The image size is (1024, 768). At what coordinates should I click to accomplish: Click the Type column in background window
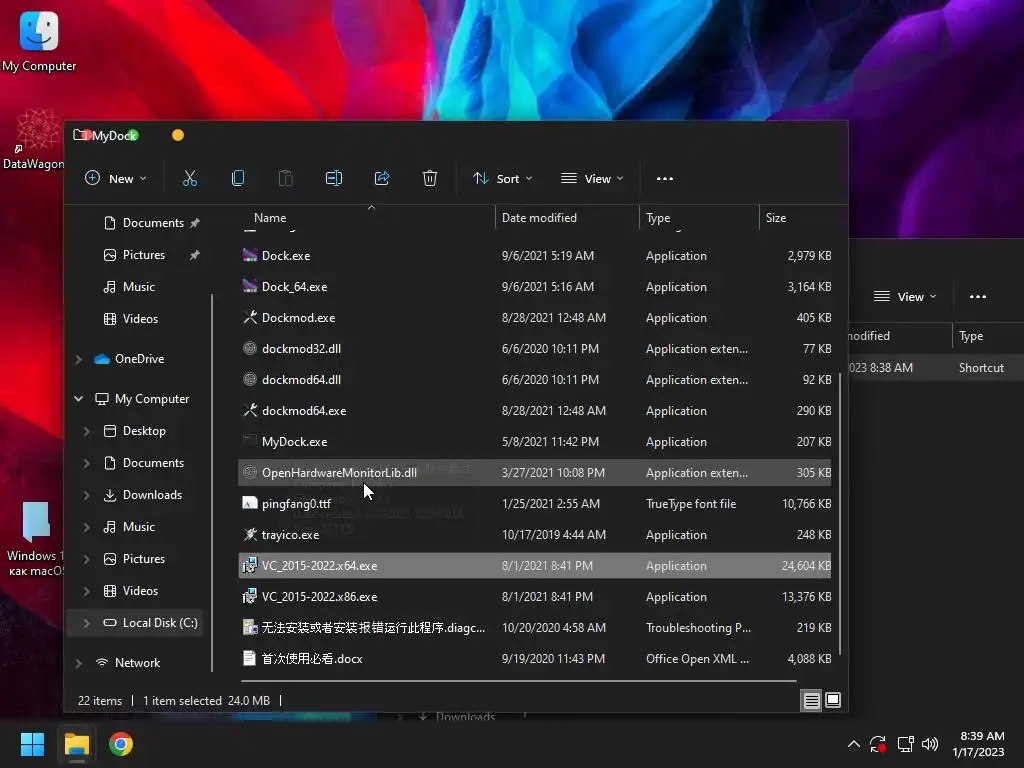click(x=970, y=336)
